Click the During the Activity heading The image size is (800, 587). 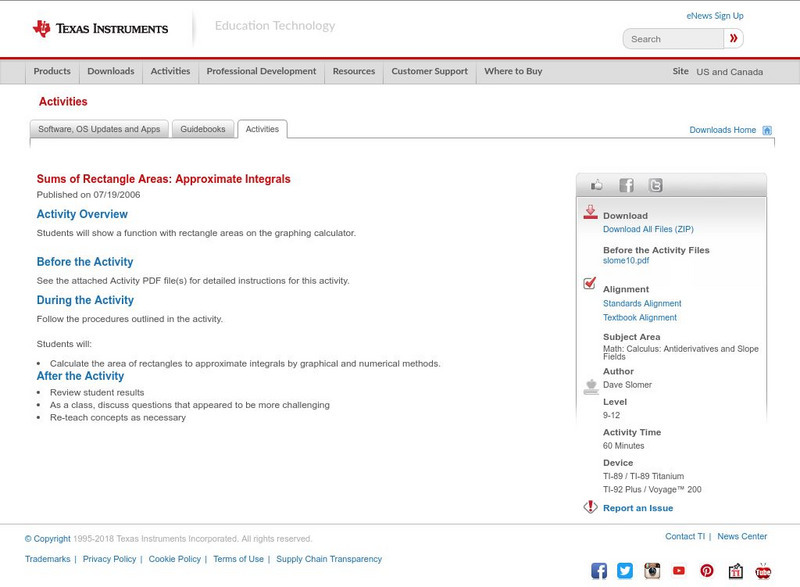click(x=85, y=300)
